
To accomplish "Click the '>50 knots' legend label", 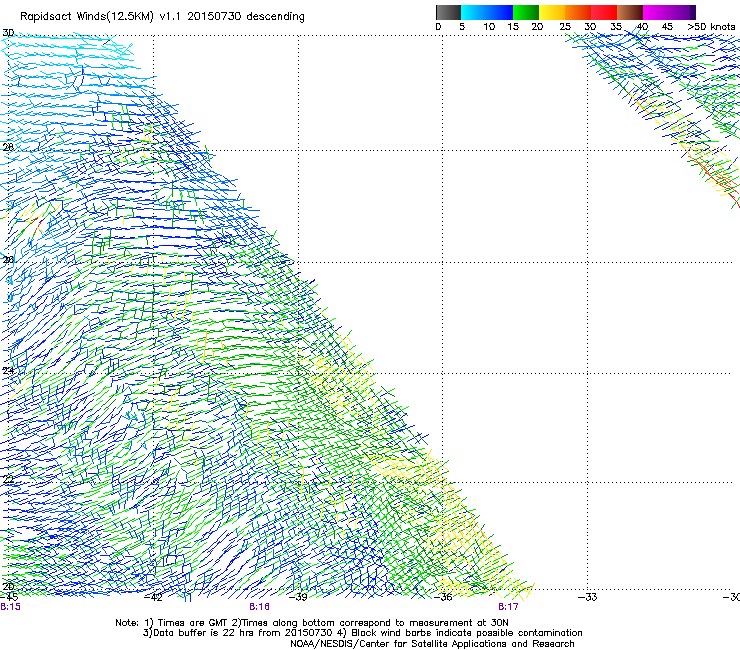I will click(x=711, y=27).
